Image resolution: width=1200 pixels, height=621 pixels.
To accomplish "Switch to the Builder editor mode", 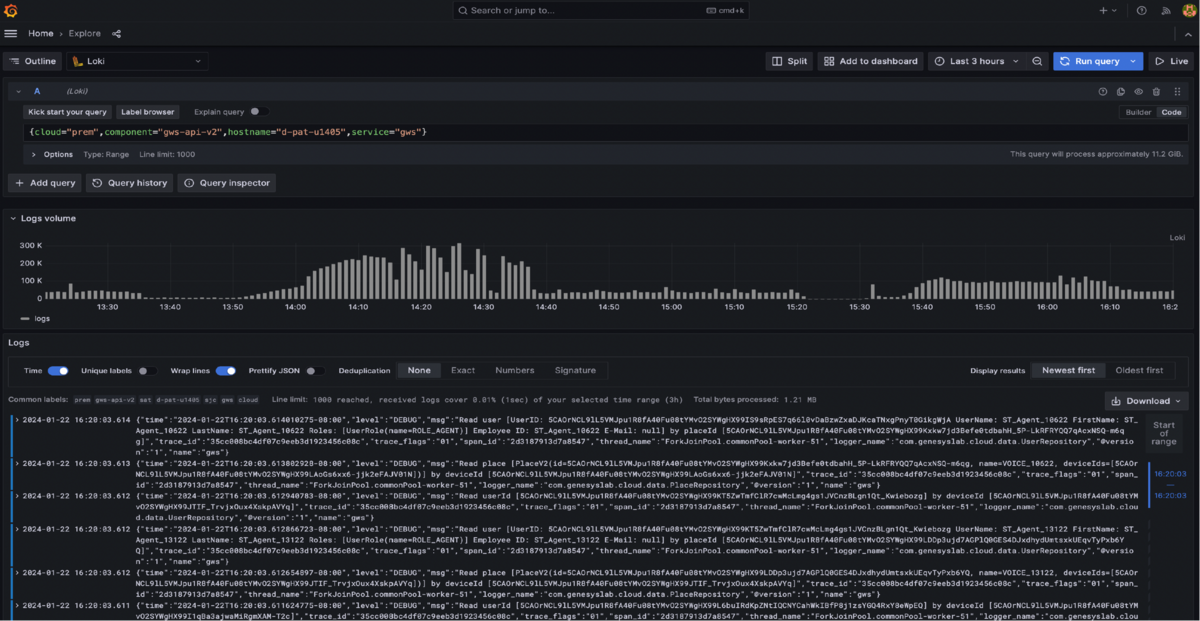I will (1138, 112).
